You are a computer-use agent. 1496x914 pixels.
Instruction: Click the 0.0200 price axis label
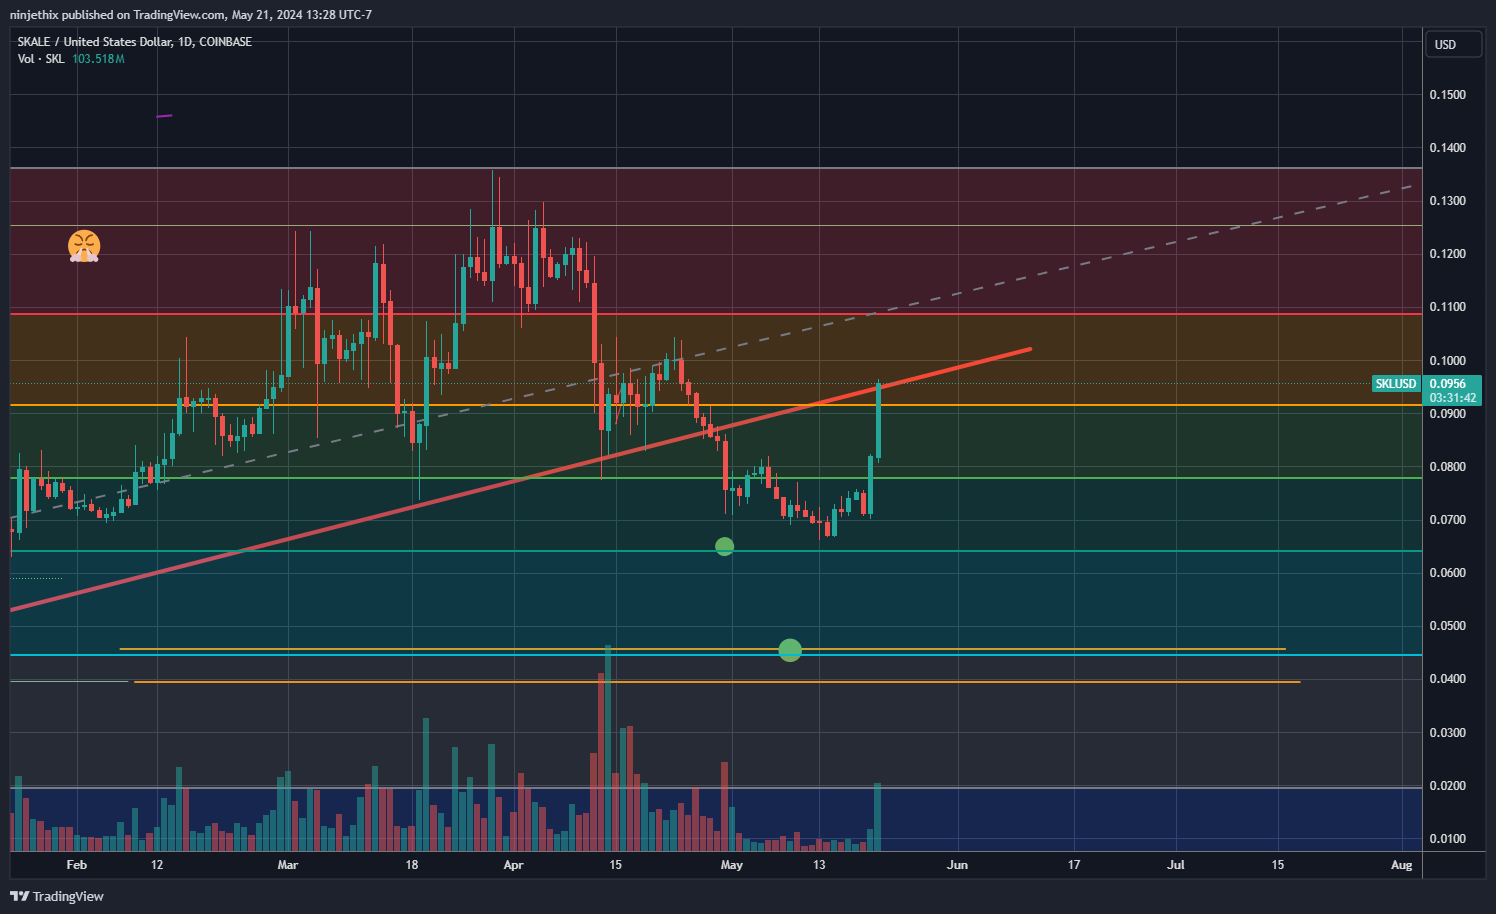pos(1448,786)
